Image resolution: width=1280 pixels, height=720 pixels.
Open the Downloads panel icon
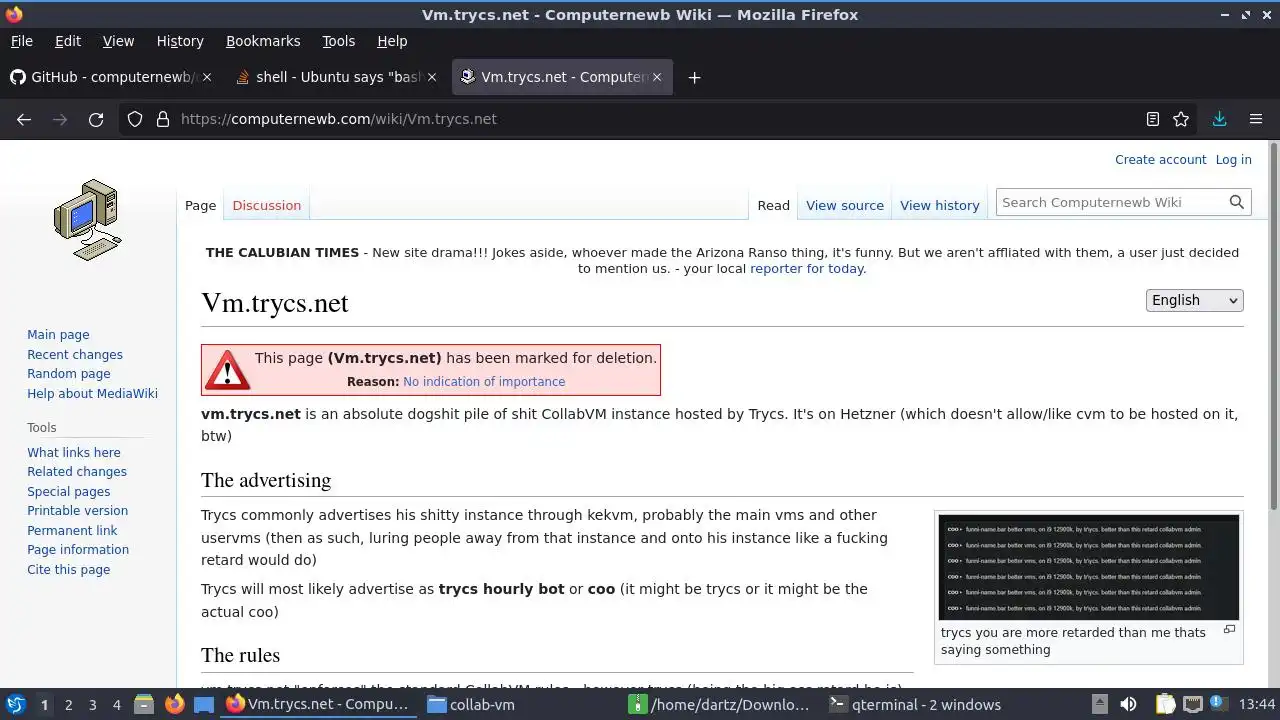pyautogui.click(x=1219, y=119)
